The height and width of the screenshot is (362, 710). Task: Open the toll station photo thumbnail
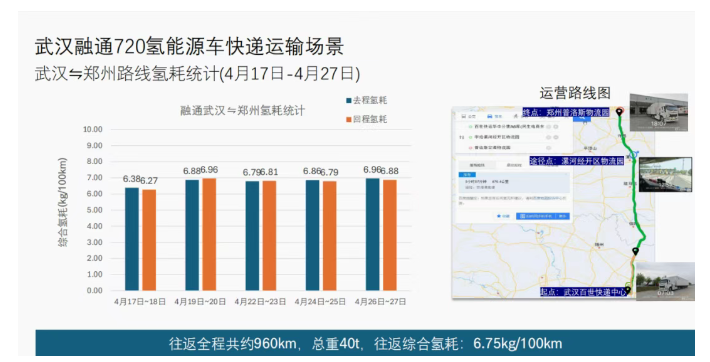(665, 175)
